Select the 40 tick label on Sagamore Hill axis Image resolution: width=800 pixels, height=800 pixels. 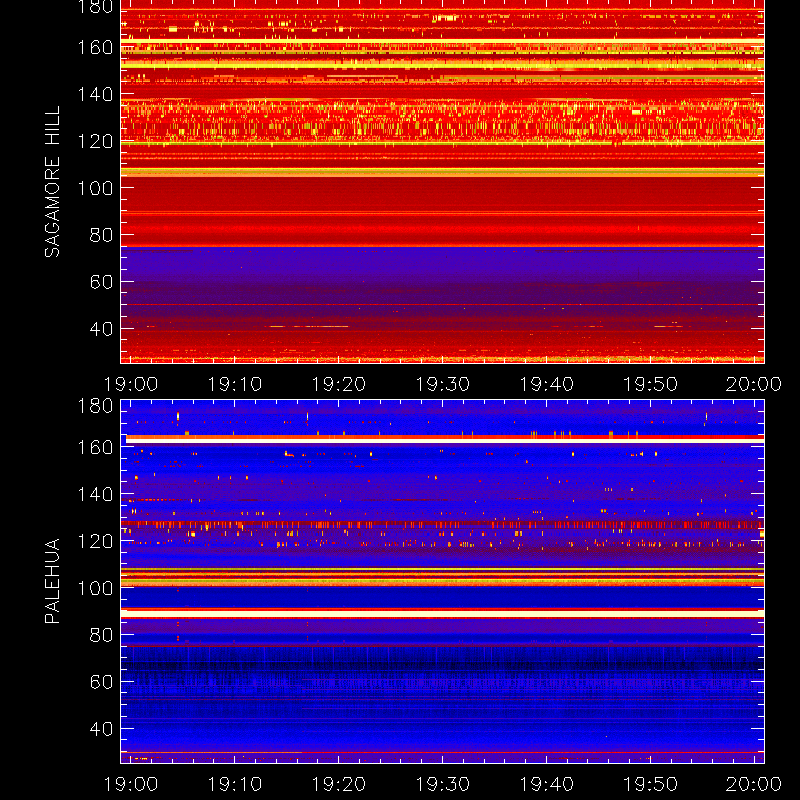102,329
